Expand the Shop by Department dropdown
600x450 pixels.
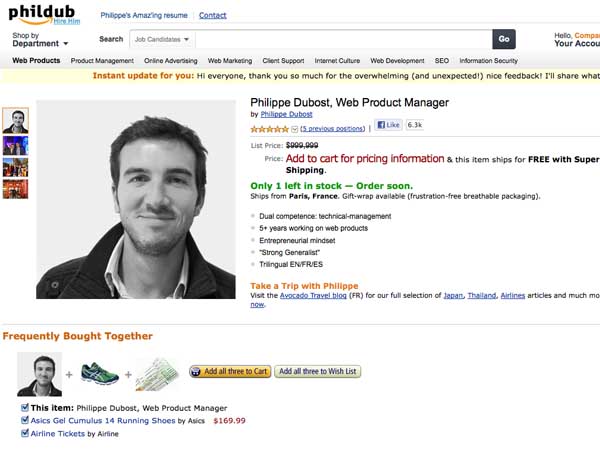40,44
